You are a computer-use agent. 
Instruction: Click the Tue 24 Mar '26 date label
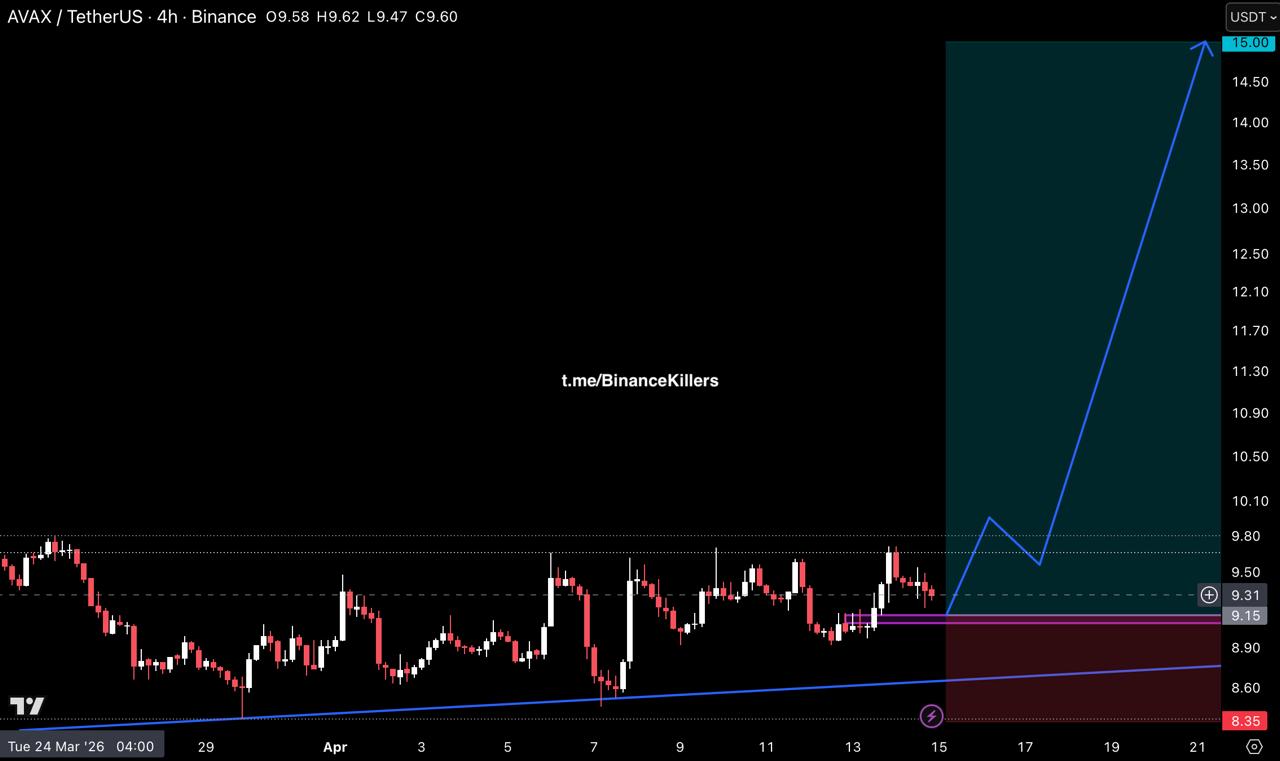point(80,746)
